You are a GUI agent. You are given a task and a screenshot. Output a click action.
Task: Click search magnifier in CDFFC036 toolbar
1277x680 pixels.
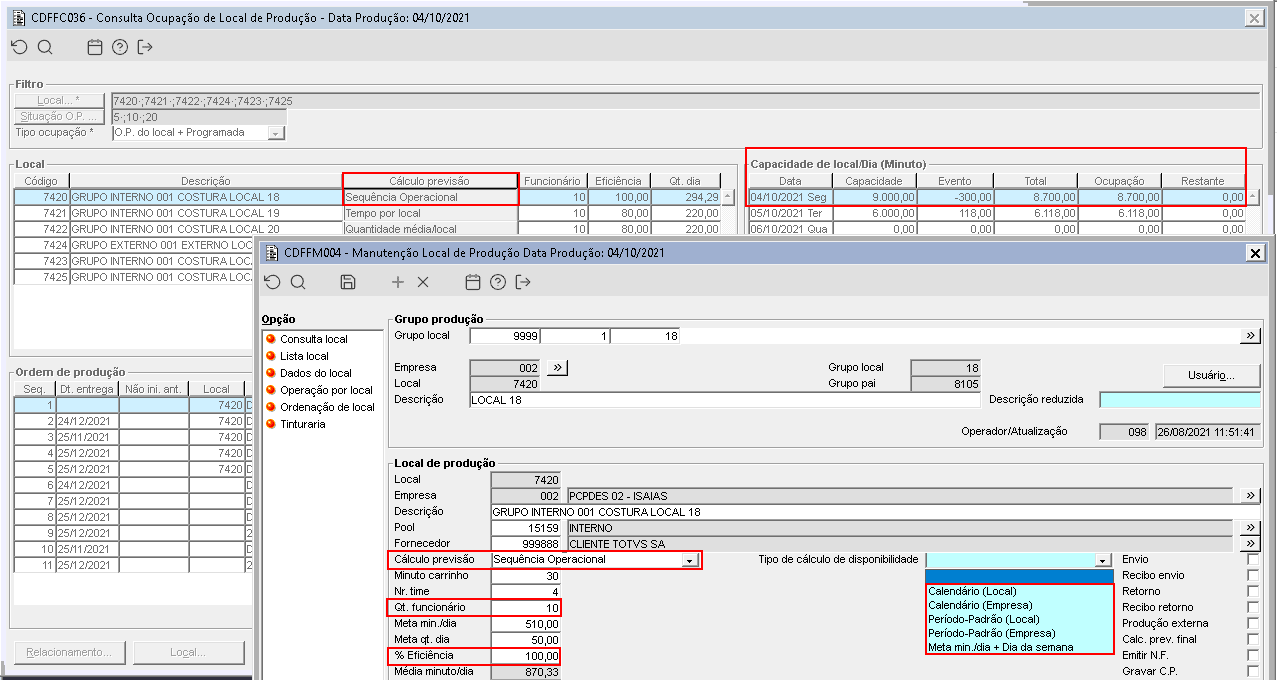pyautogui.click(x=45, y=47)
